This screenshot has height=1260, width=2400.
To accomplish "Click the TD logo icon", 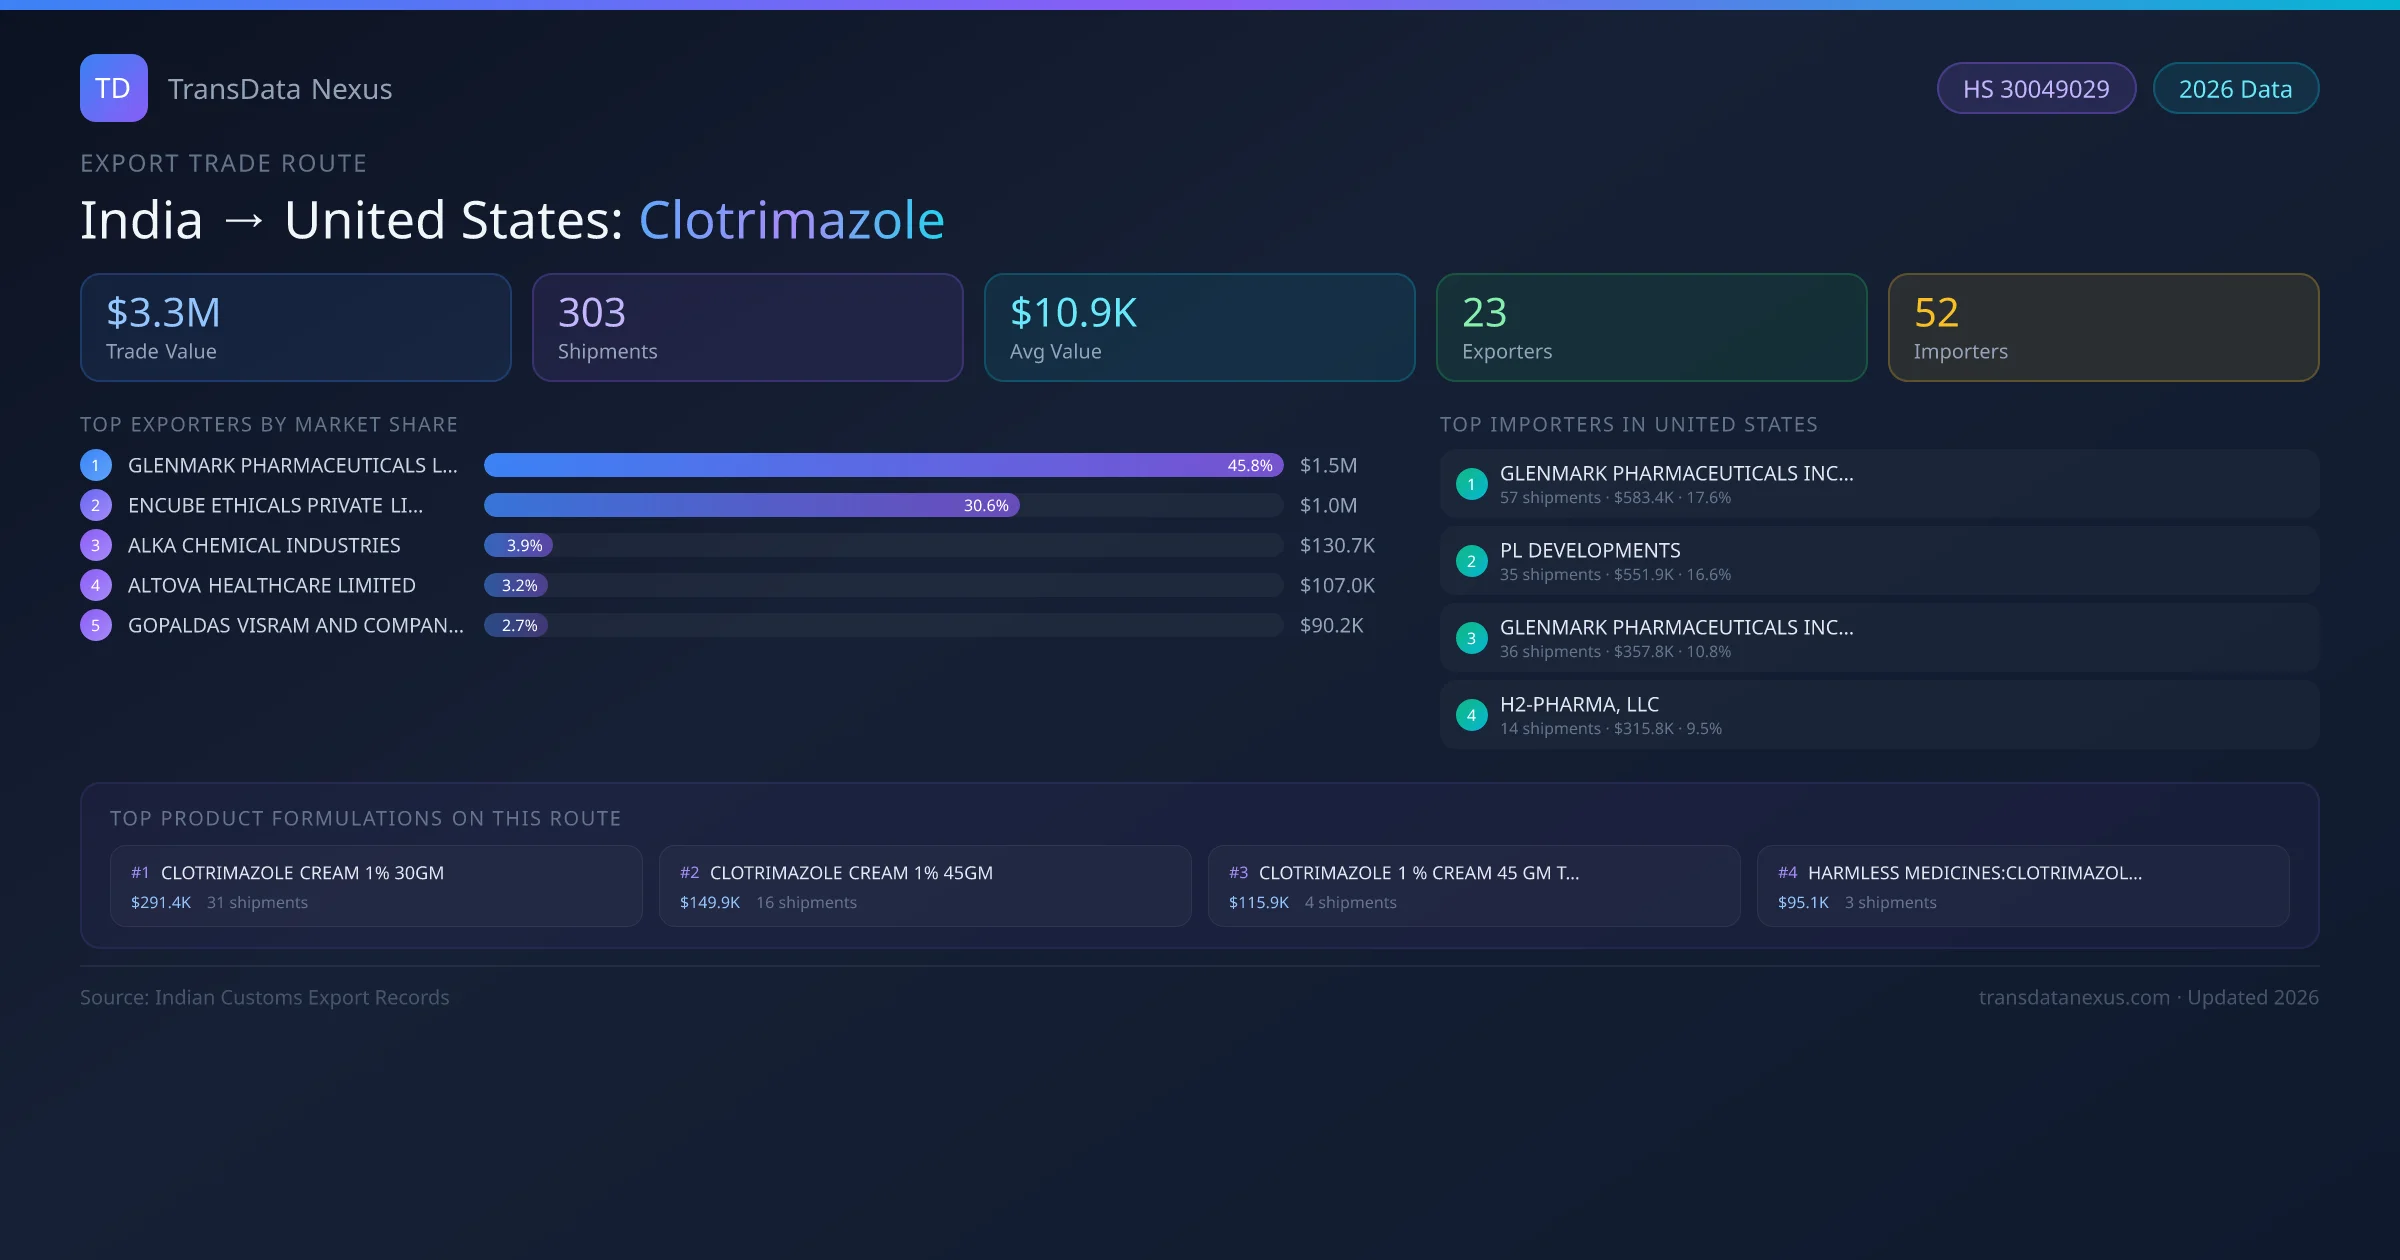I will pos(113,88).
